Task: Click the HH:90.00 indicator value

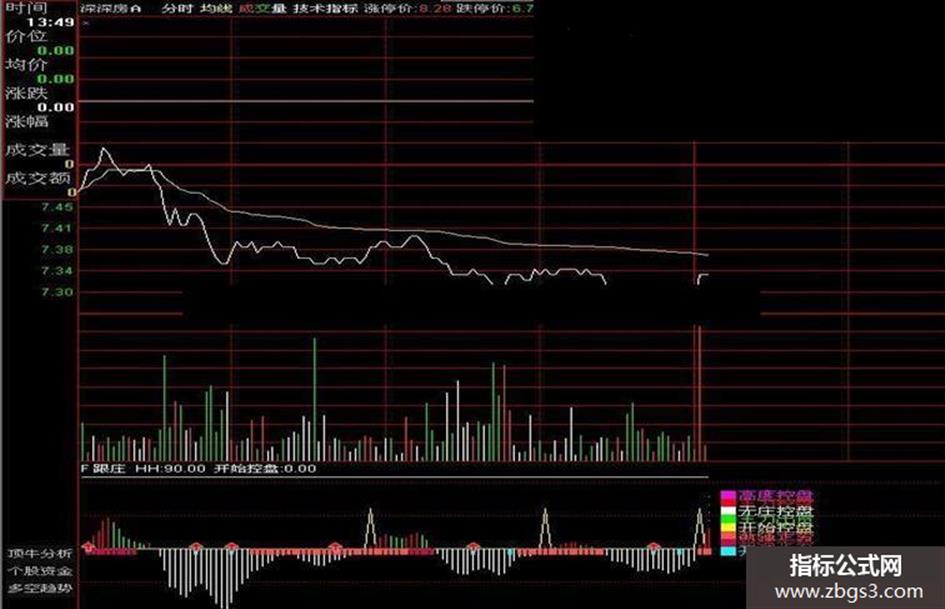Action: [x=170, y=469]
